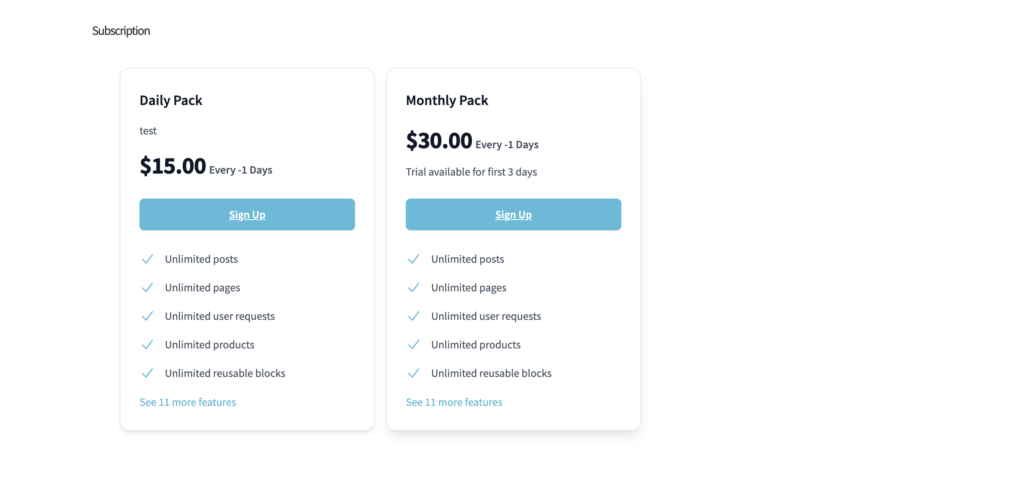
Task: Expand 'See 11 more features' in Daily Pack
Action: tap(188, 402)
